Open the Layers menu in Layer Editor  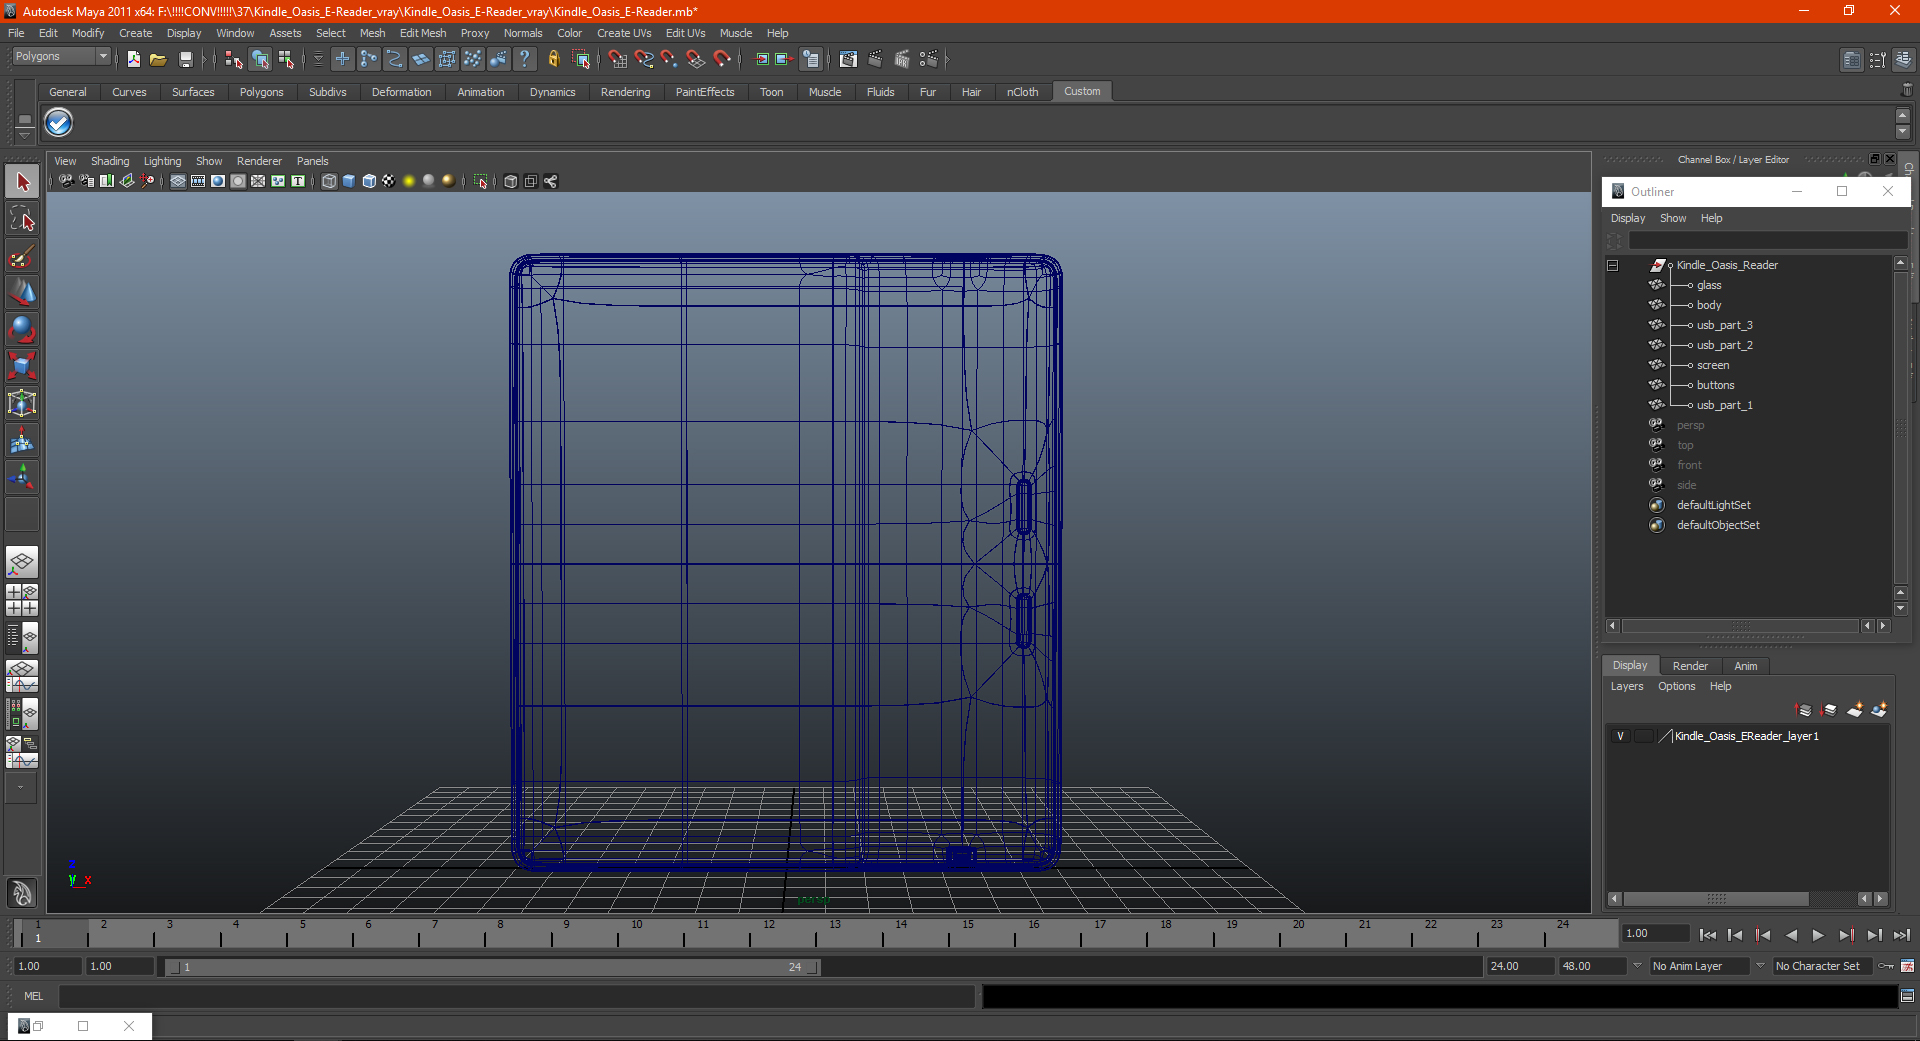[1626, 686]
